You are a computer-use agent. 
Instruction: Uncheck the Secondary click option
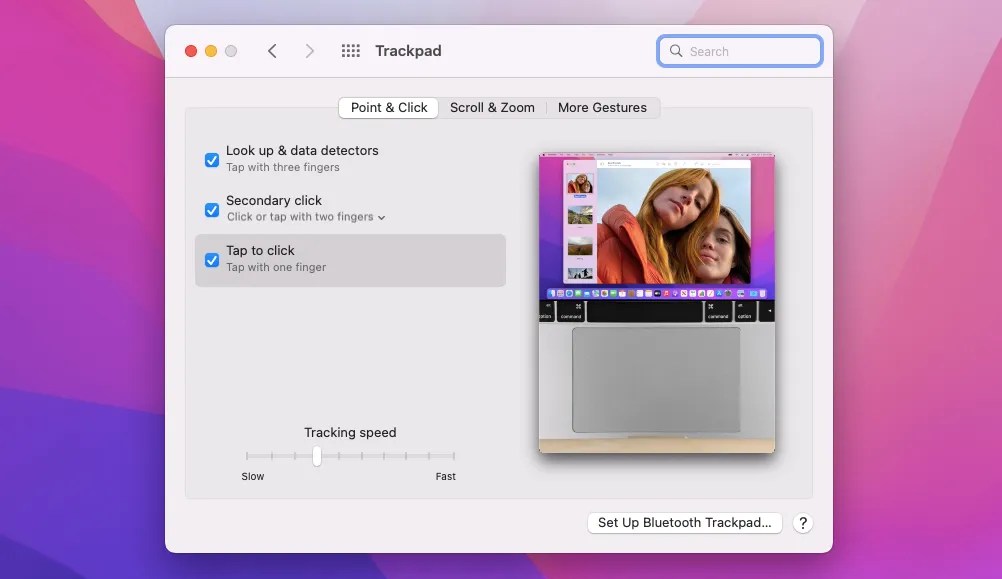tap(211, 209)
